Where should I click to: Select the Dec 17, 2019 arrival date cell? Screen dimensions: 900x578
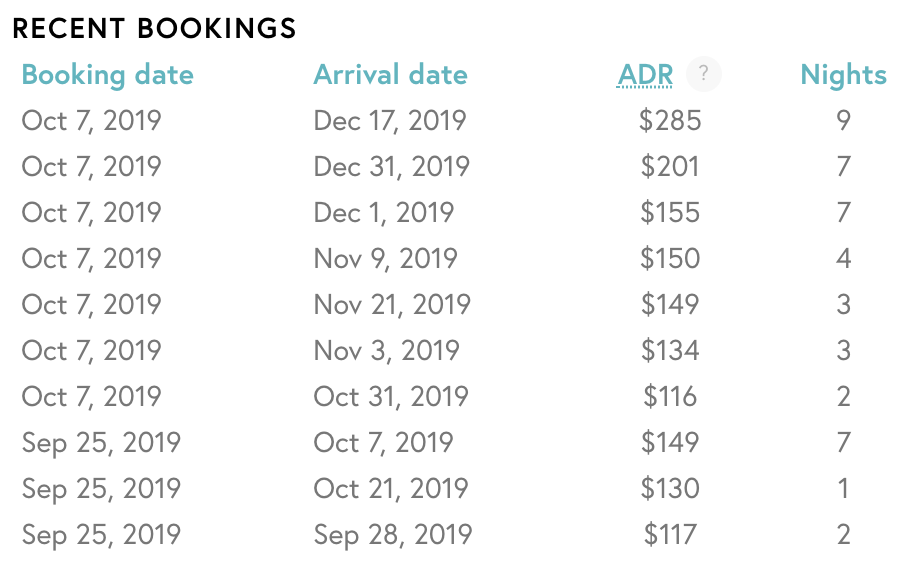[x=390, y=121]
